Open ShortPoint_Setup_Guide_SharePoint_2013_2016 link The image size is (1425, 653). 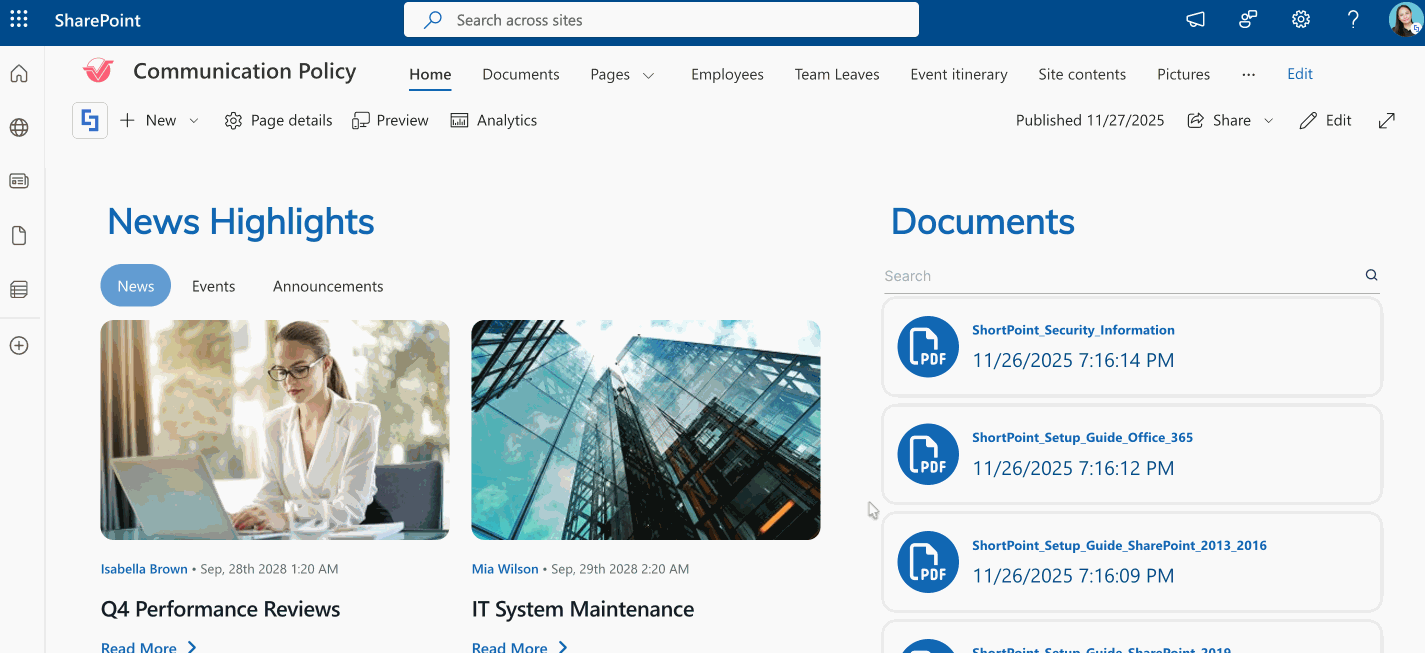pyautogui.click(x=1119, y=546)
